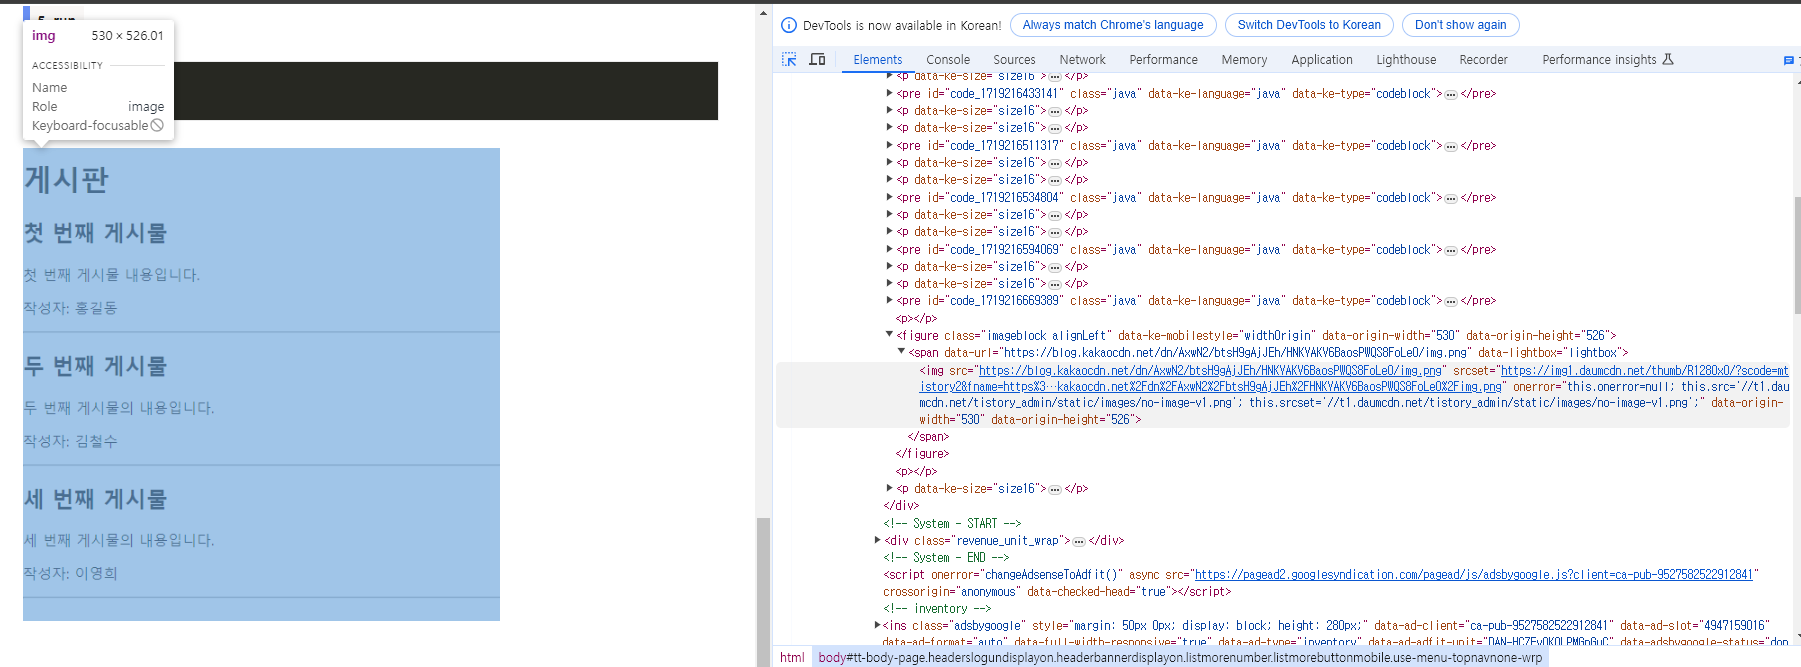Screen dimensions: 1801x667
Task: Toggle the device toolbar icon
Action: point(817,60)
